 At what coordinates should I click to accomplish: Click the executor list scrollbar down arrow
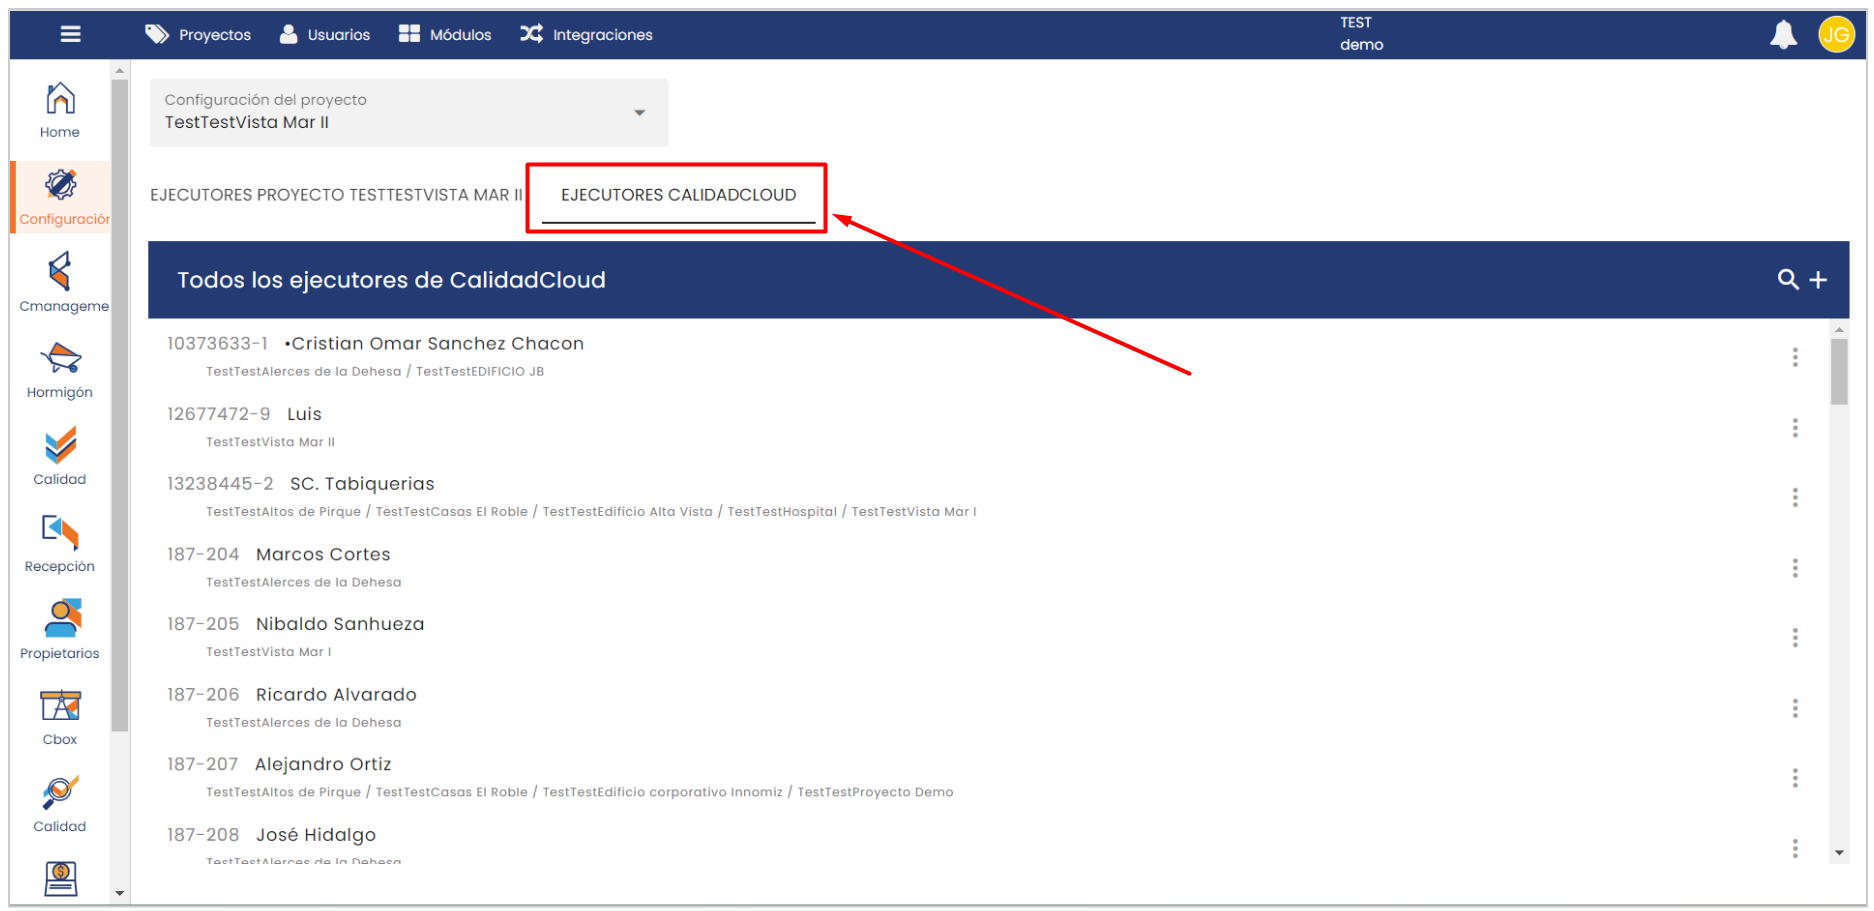pos(1839,853)
